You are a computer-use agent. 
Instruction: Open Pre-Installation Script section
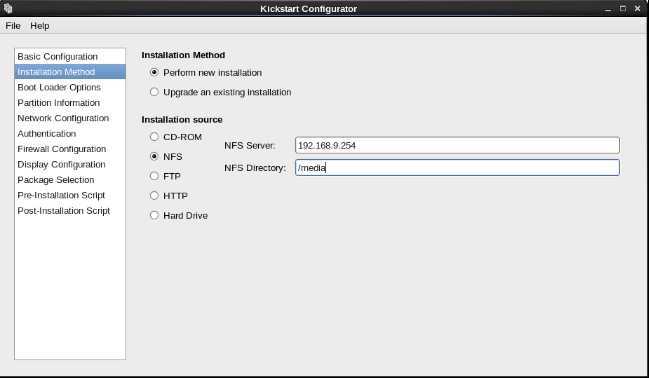pos(70,195)
